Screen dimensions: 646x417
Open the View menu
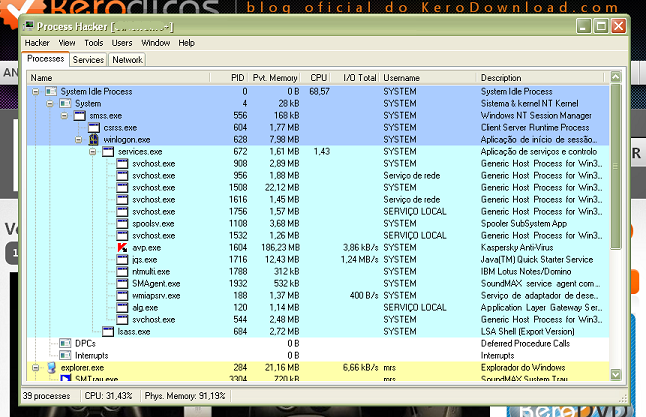pyautogui.click(x=67, y=43)
